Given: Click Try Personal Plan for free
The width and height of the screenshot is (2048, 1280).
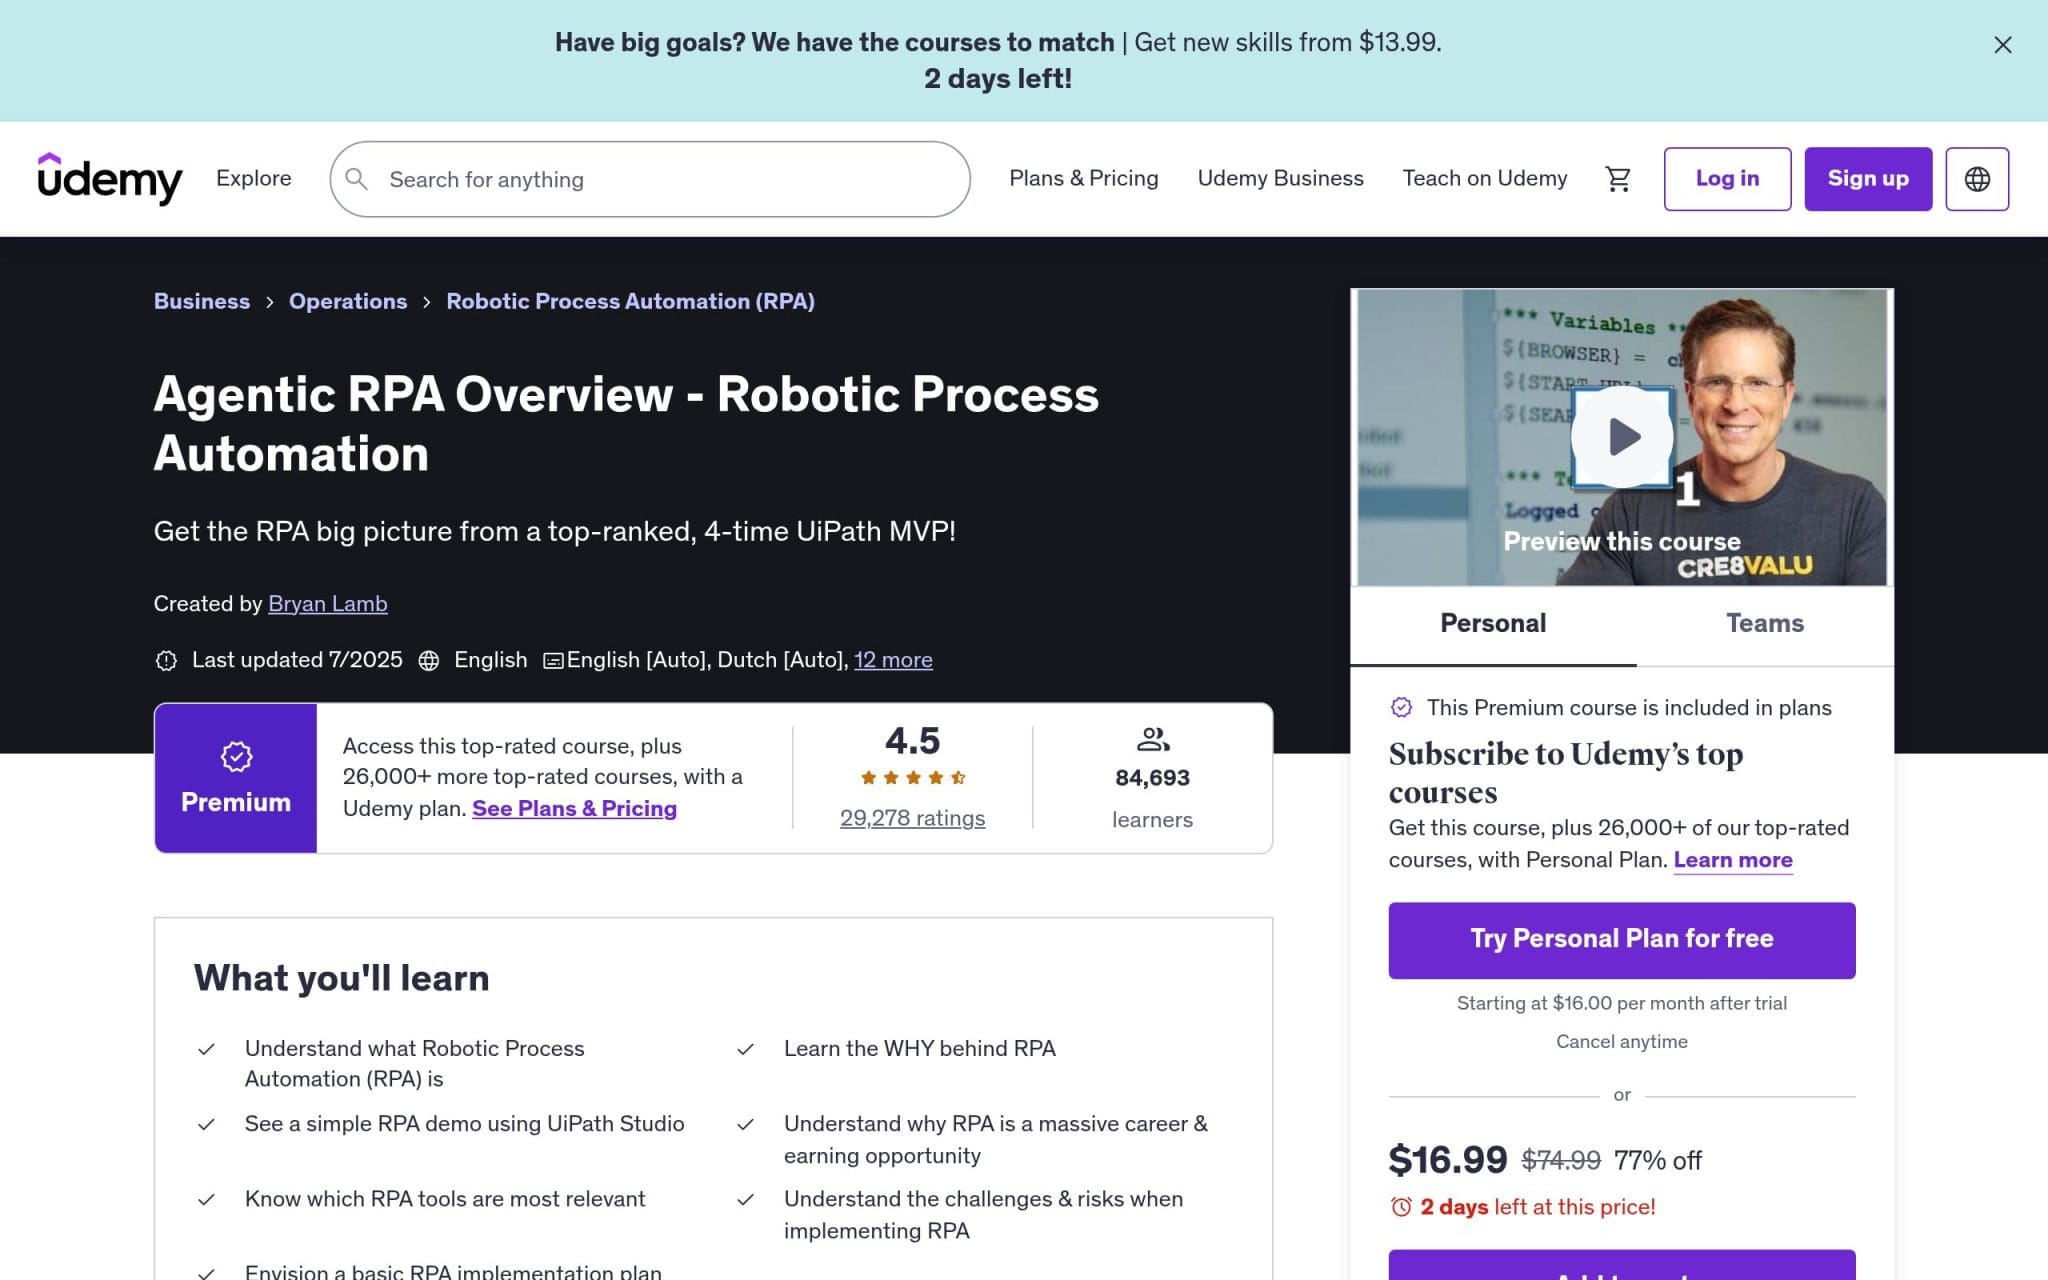Looking at the screenshot, I should tap(1621, 940).
